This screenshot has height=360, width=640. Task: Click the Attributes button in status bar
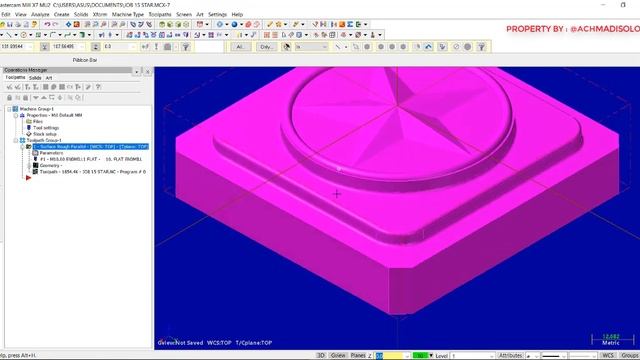click(x=511, y=356)
